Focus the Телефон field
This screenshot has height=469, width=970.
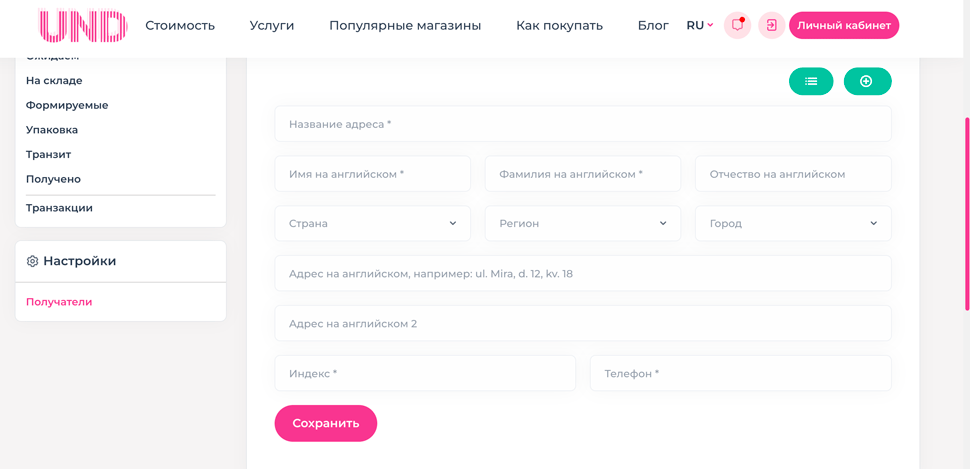(x=740, y=373)
